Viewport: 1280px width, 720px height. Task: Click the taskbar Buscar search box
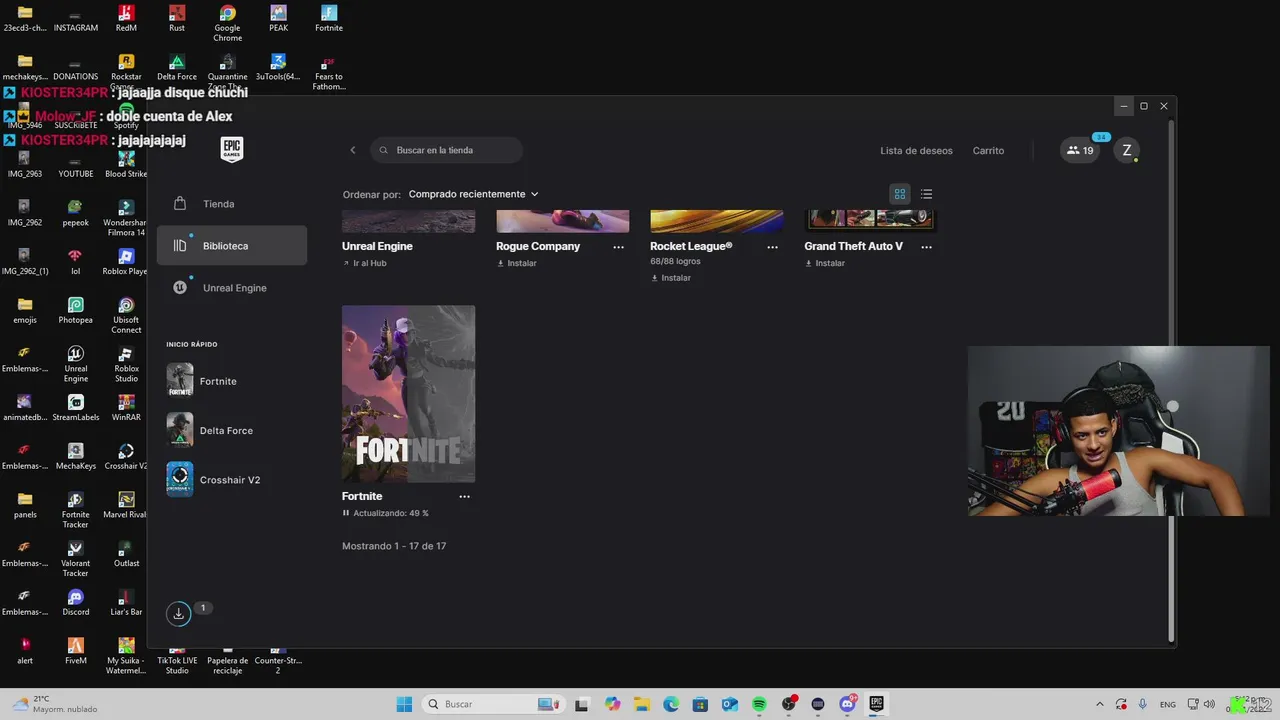pos(493,704)
